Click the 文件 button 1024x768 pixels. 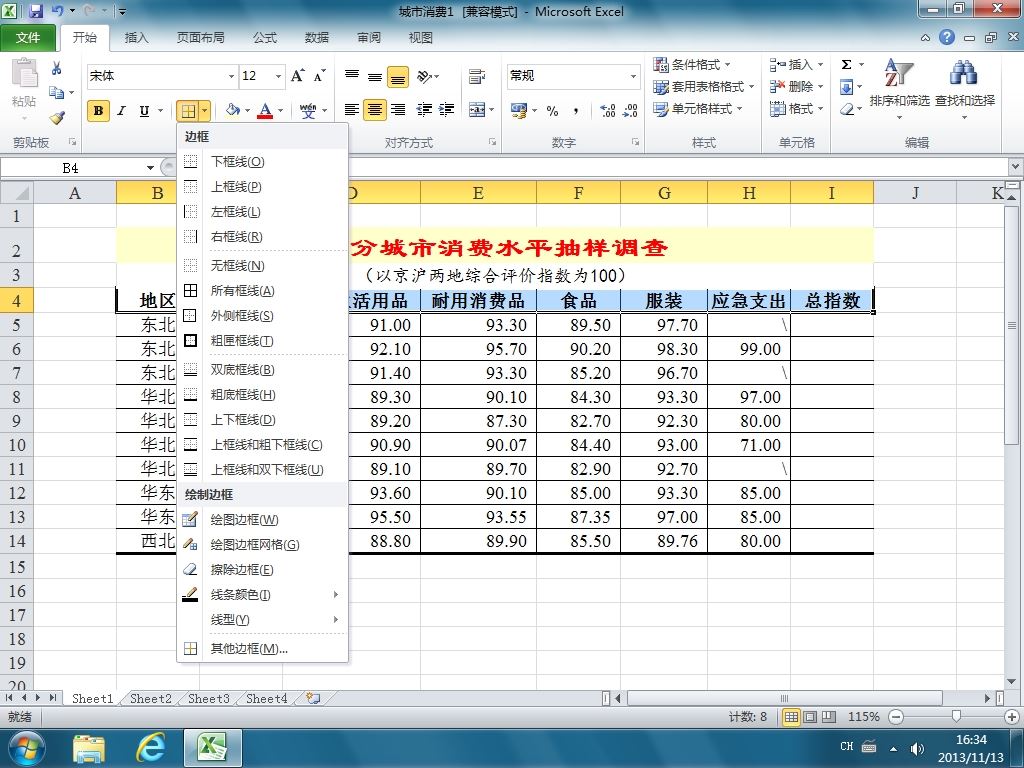pos(28,37)
